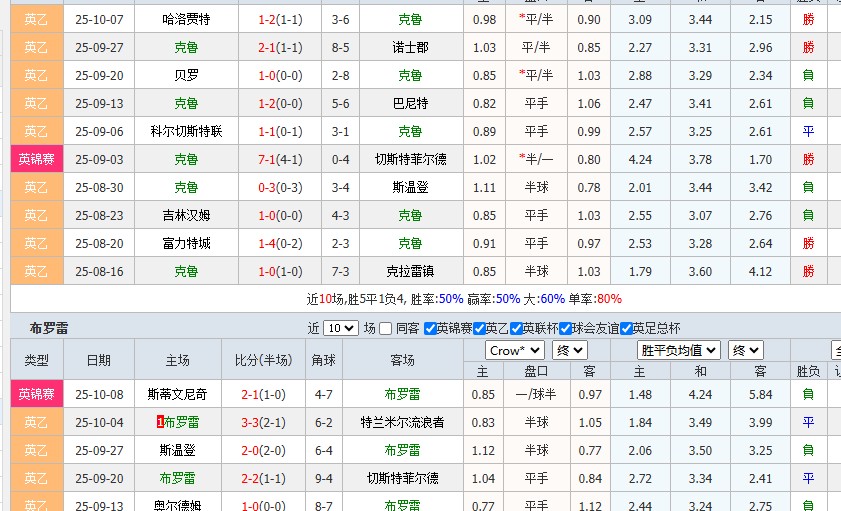The image size is (841, 511).
Task: Open the 斯蒂文尼奇 team page
Action: point(186,394)
